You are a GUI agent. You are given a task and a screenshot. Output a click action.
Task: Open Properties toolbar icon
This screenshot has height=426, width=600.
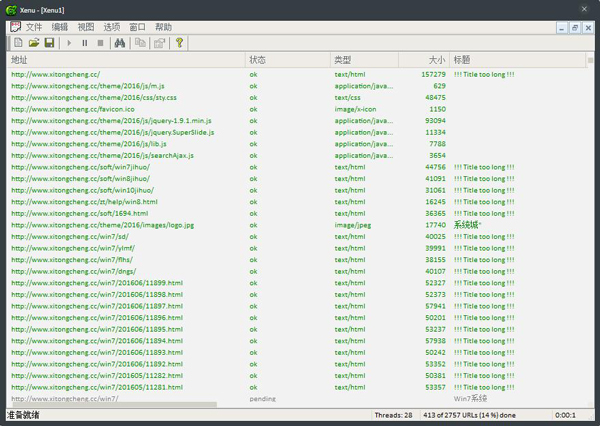[x=160, y=43]
